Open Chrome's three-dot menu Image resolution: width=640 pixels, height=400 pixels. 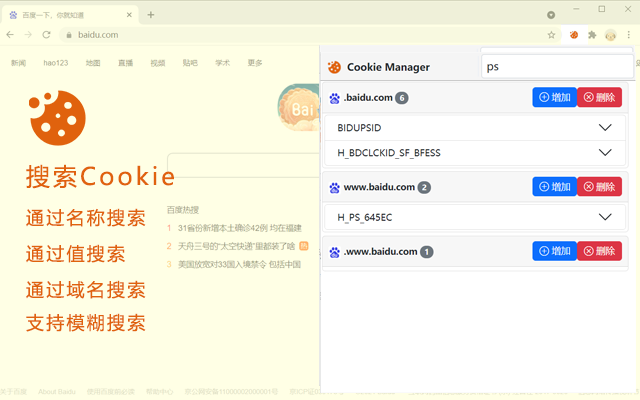coord(629,35)
